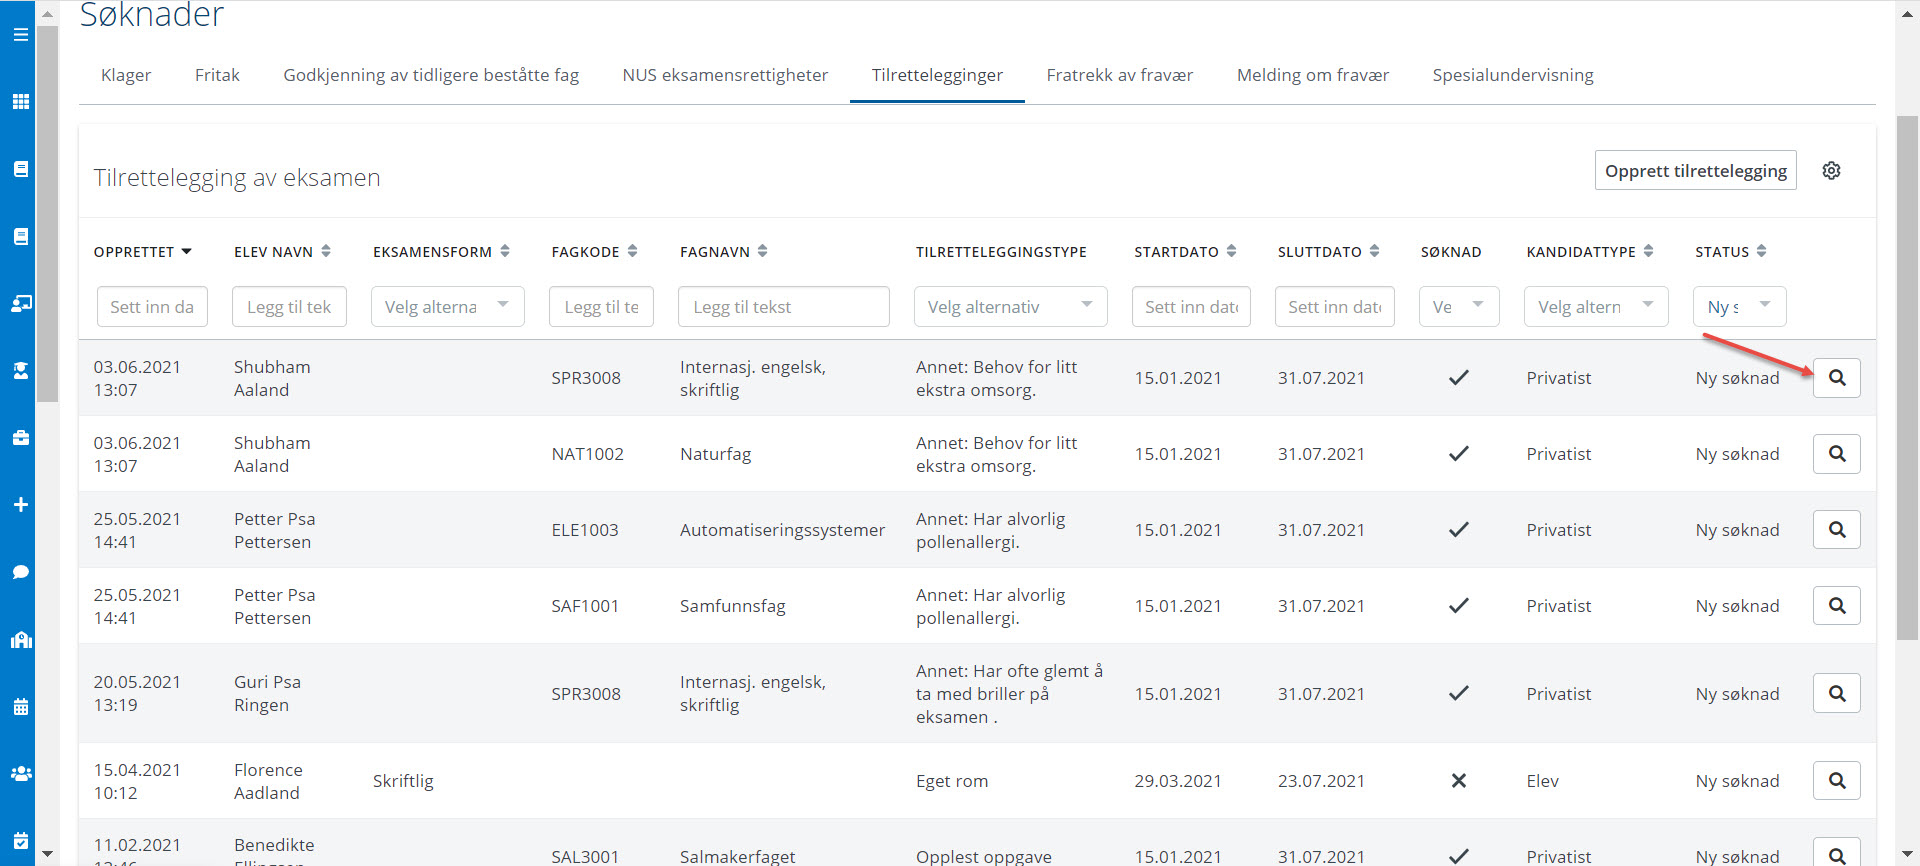Switch to Klager tab
The width and height of the screenshot is (1920, 866).
(126, 75)
